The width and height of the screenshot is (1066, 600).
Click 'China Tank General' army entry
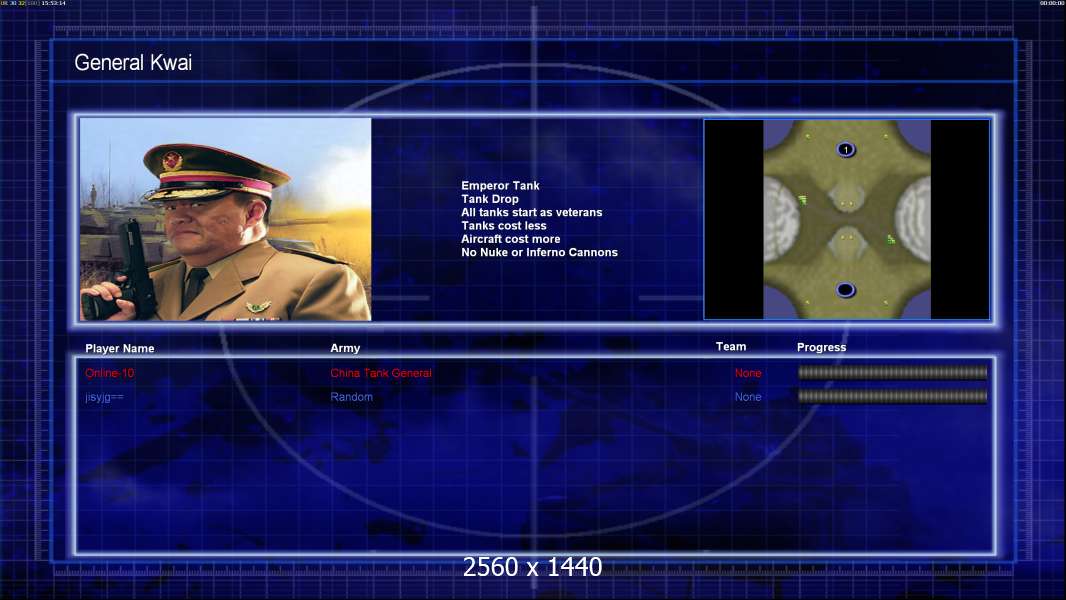pos(381,373)
